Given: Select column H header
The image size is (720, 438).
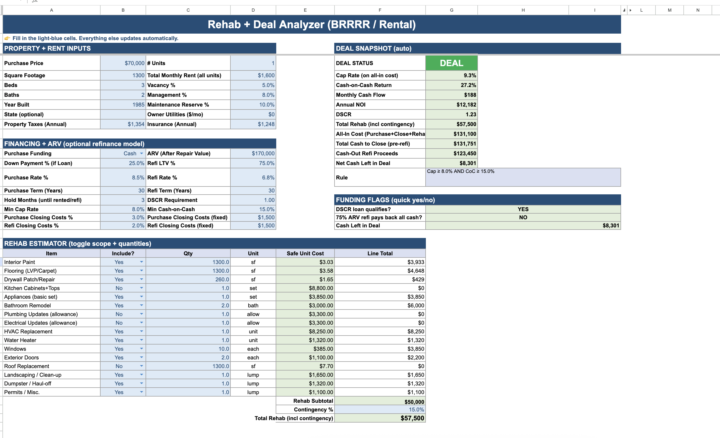Looking at the screenshot, I should pyautogui.click(x=523, y=10).
